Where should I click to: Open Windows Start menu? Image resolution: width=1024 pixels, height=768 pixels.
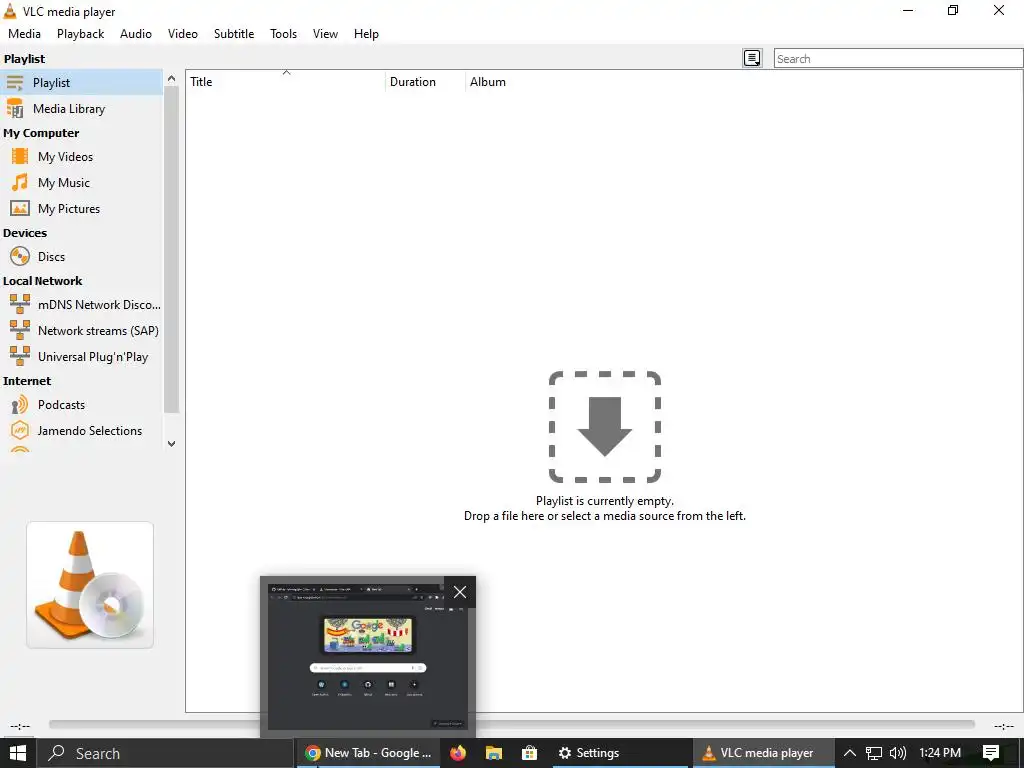point(18,753)
